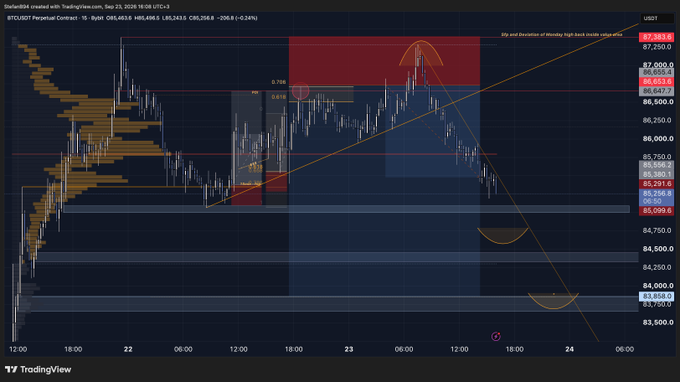
Task: Click the red 86,653.6 price label
Action: (657, 82)
